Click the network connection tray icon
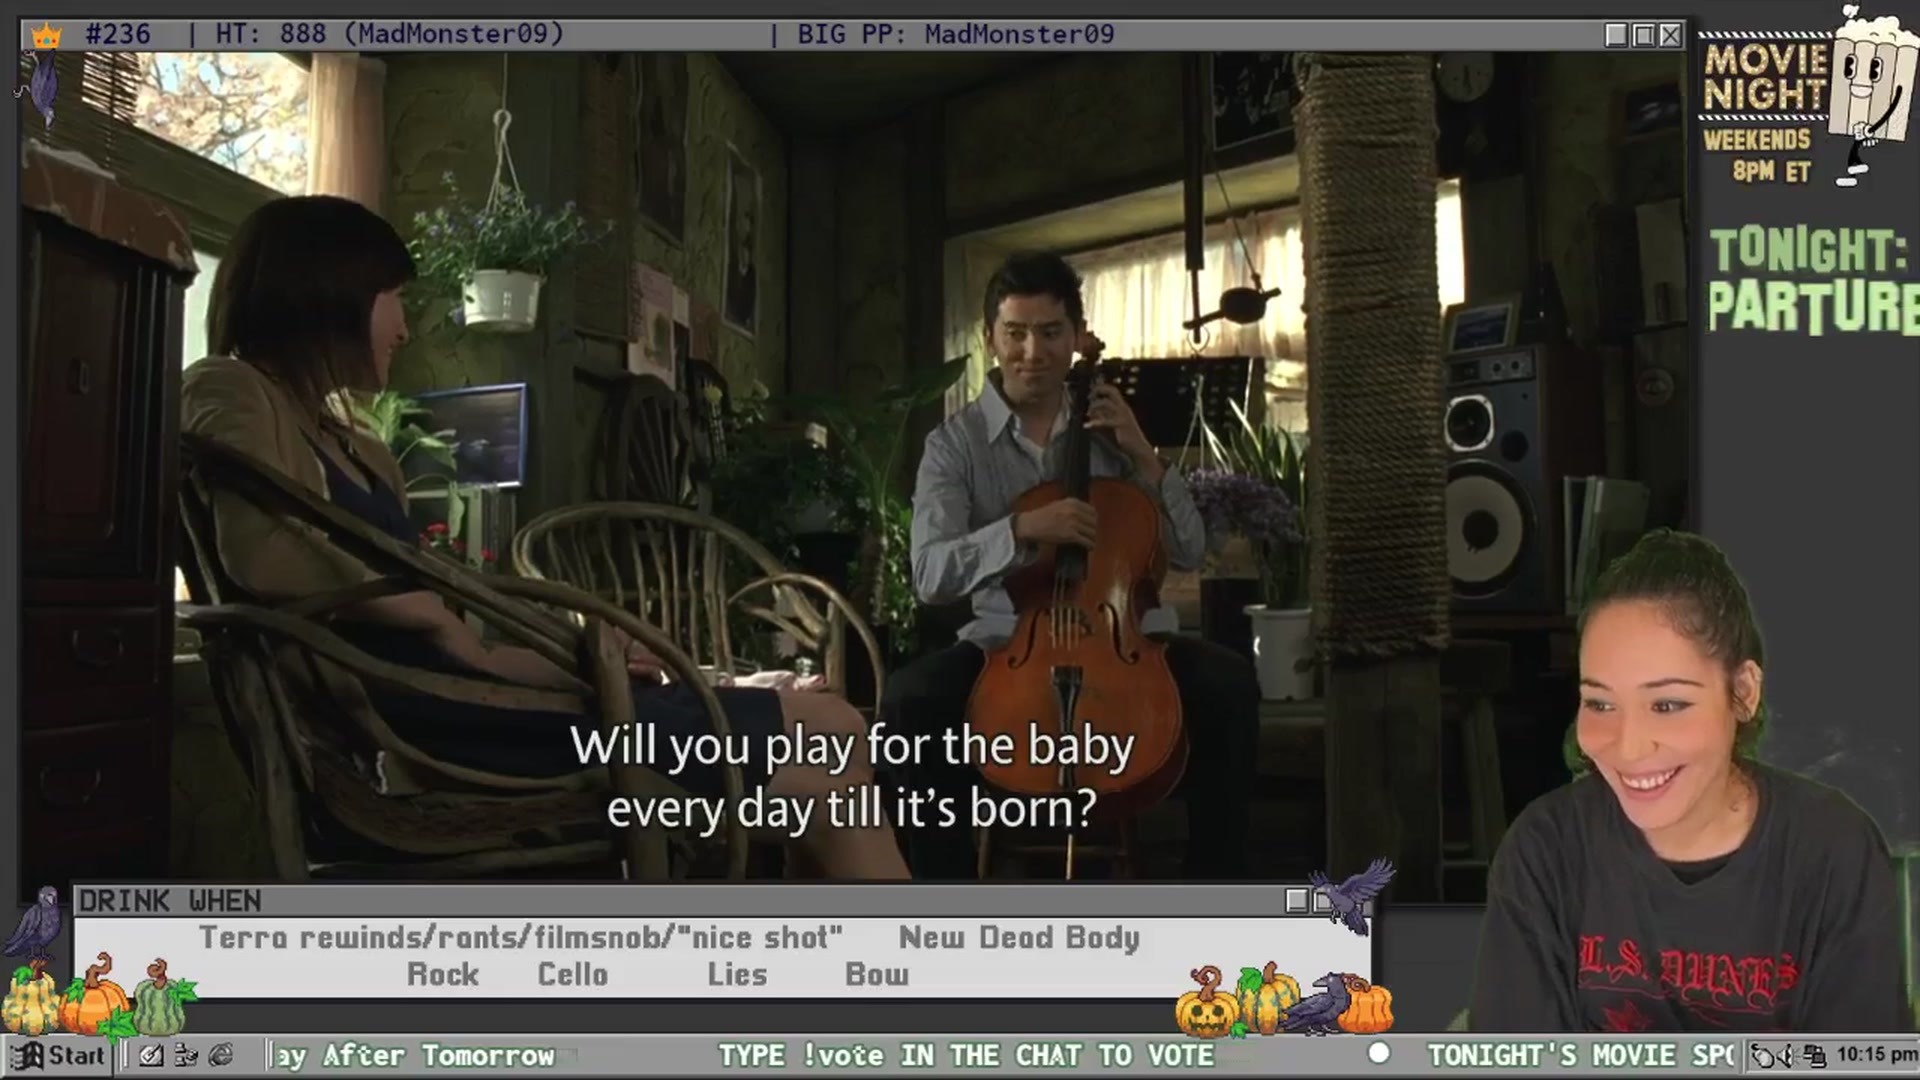This screenshot has width=1920, height=1080. pos(1813,1055)
